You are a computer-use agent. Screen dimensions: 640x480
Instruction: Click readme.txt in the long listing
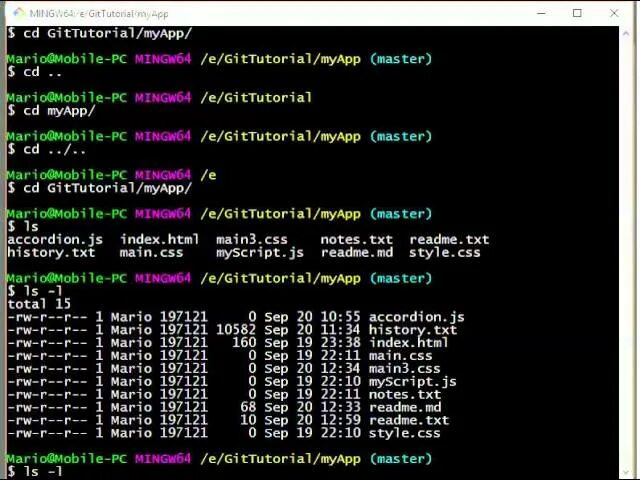click(x=409, y=420)
